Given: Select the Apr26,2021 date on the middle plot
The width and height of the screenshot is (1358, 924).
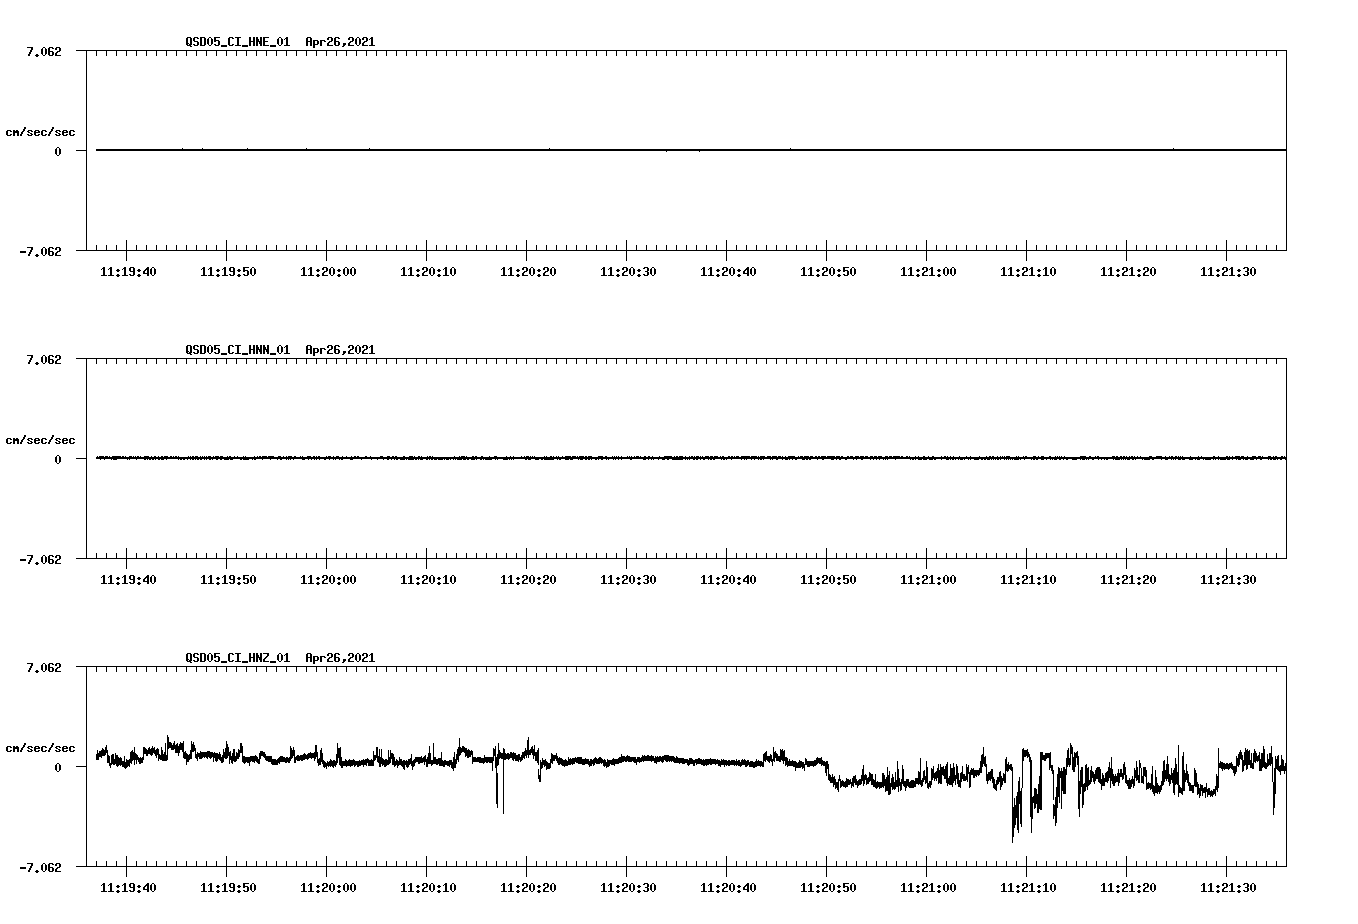Looking at the screenshot, I should pos(339,351).
